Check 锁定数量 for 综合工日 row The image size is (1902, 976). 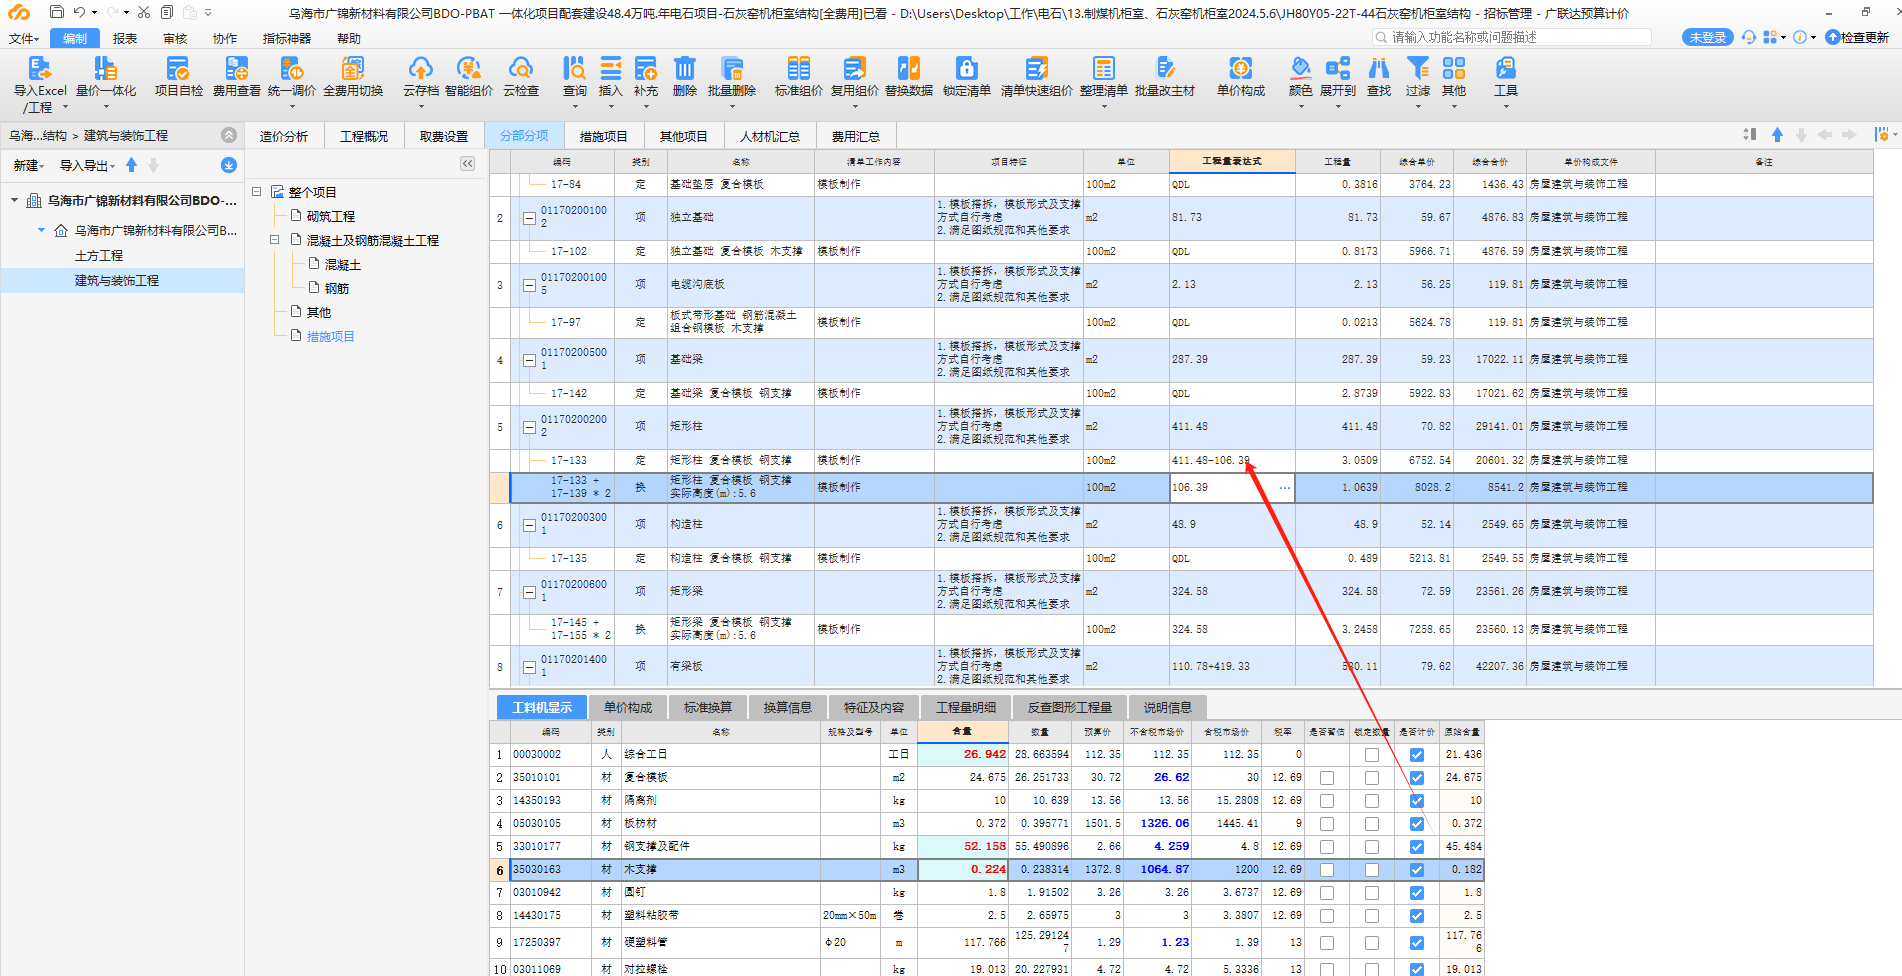[x=1372, y=755]
